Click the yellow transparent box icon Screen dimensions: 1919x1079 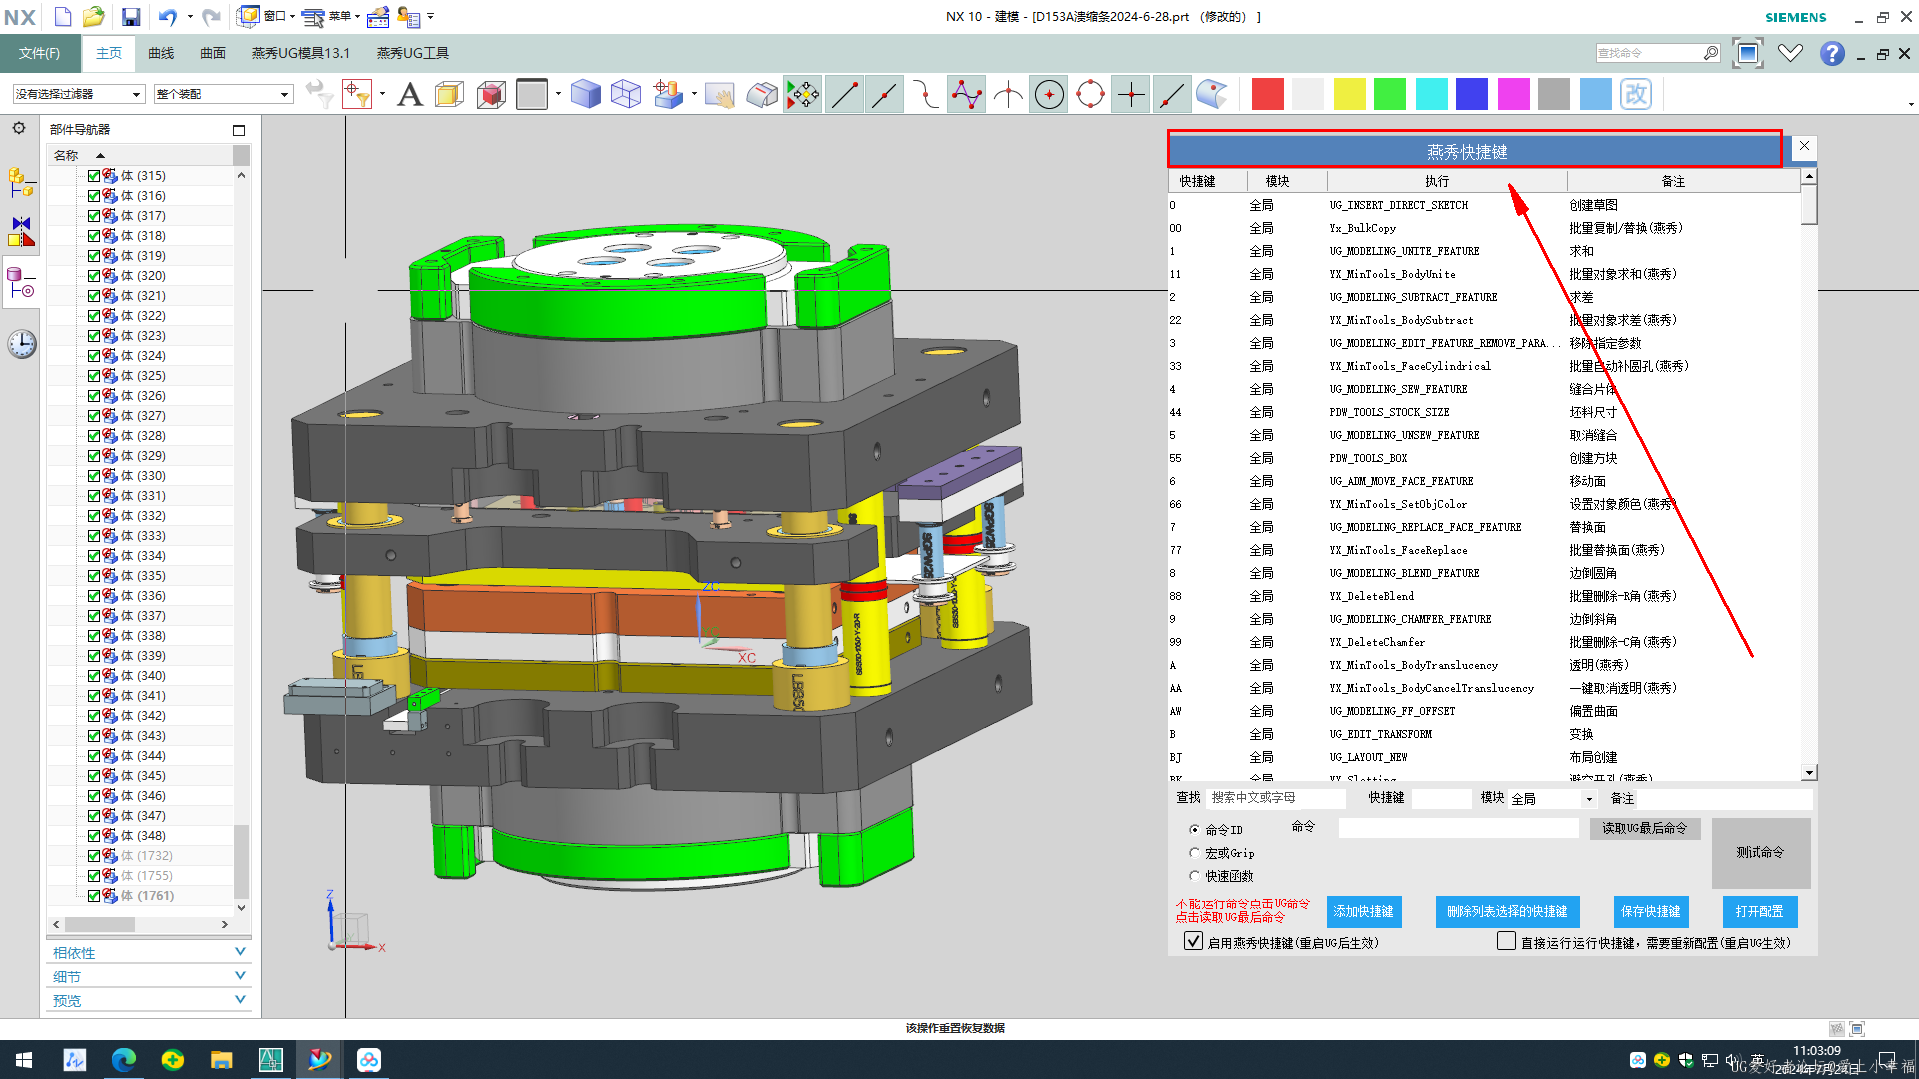449,94
